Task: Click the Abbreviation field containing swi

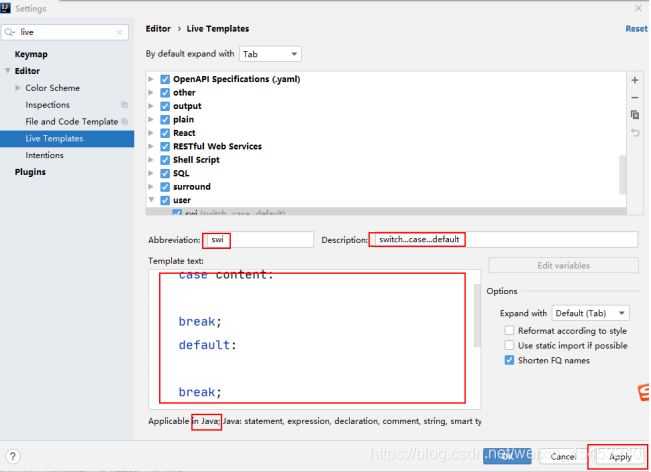Action: pos(258,240)
